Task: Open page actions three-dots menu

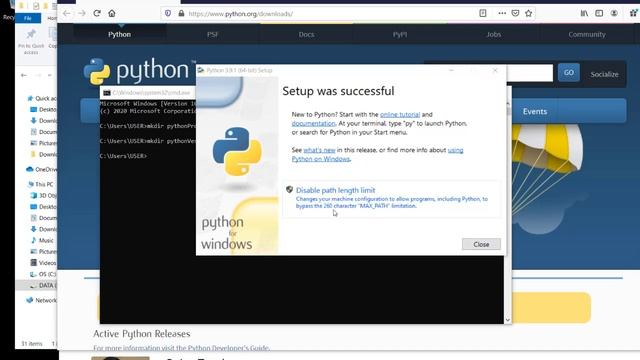Action: pos(502,13)
